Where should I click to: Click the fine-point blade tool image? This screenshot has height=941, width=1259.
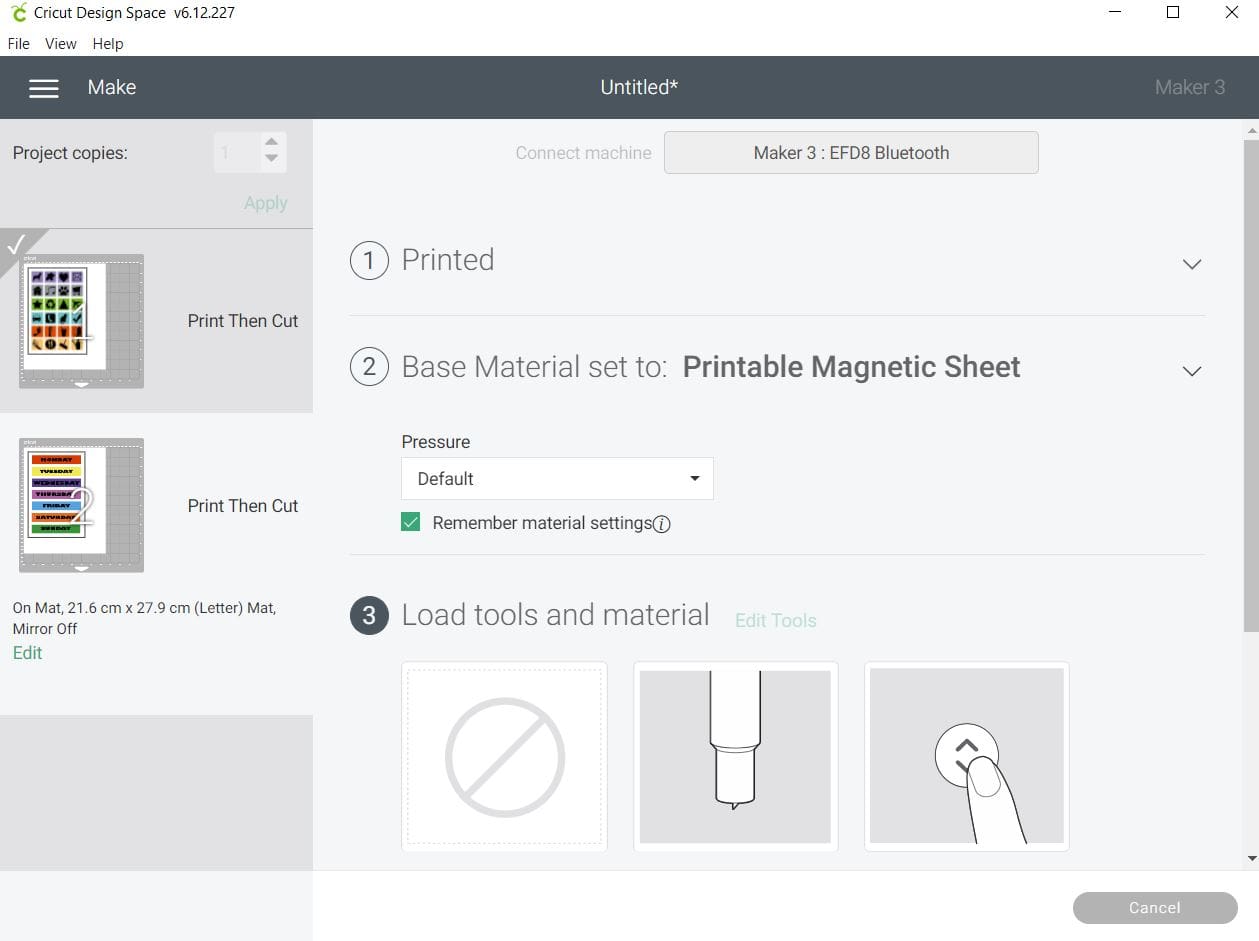click(x=735, y=757)
